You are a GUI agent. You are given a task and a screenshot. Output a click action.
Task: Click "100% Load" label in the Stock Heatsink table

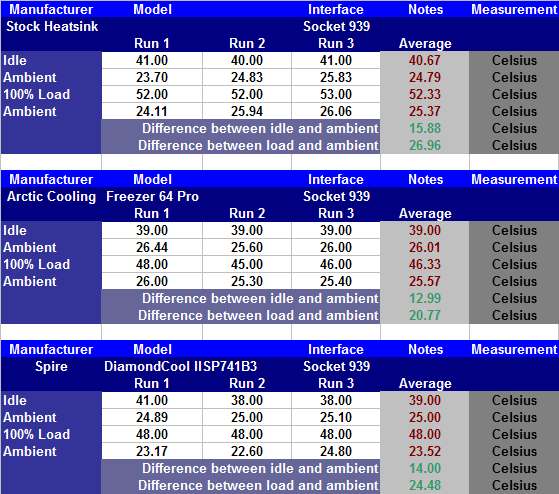pos(37,94)
